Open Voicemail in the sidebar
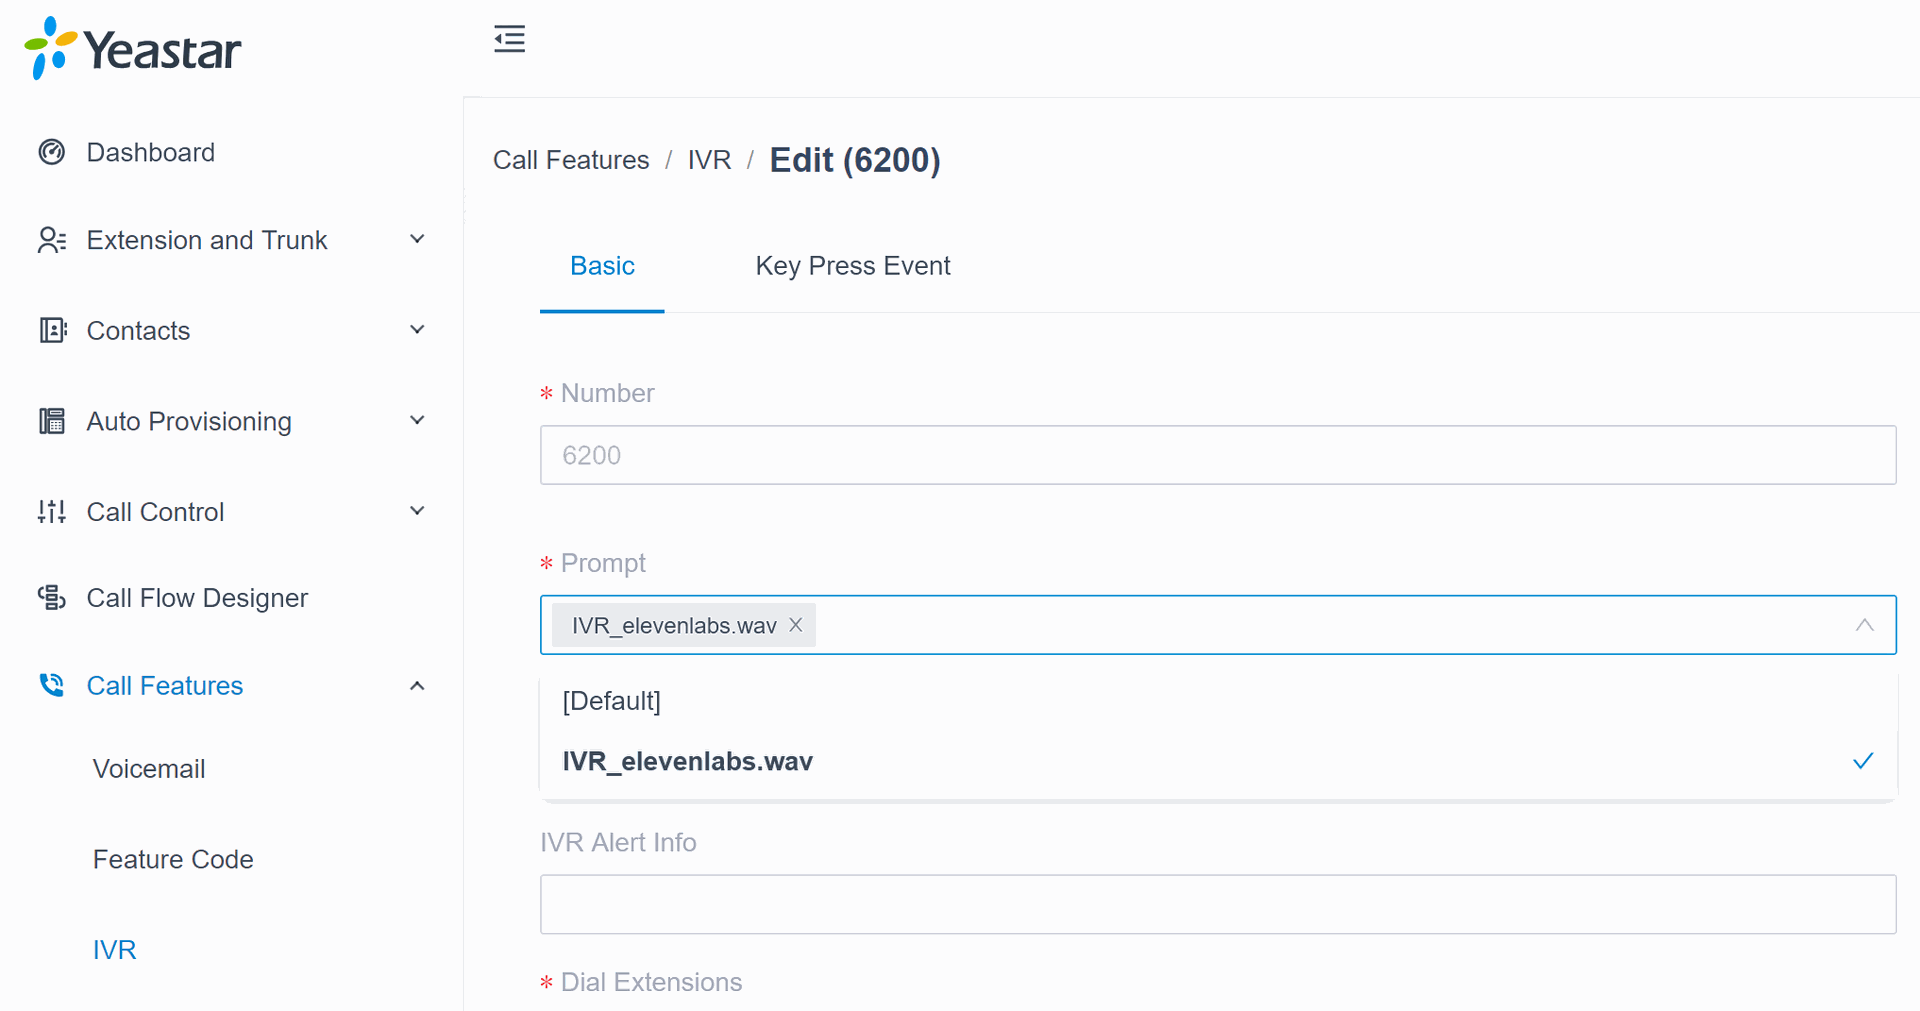Screen dimensions: 1920x1011 tap(149, 769)
